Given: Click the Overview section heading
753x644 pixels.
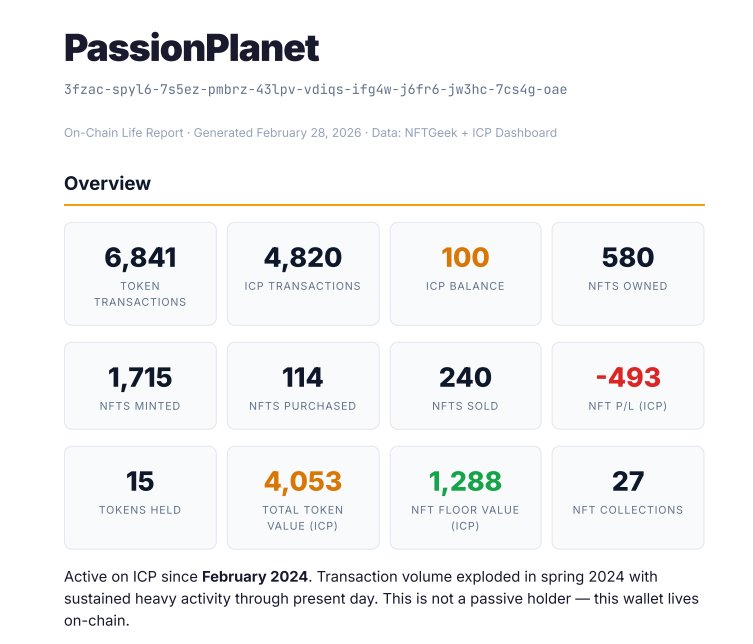Looking at the screenshot, I should pos(107,183).
